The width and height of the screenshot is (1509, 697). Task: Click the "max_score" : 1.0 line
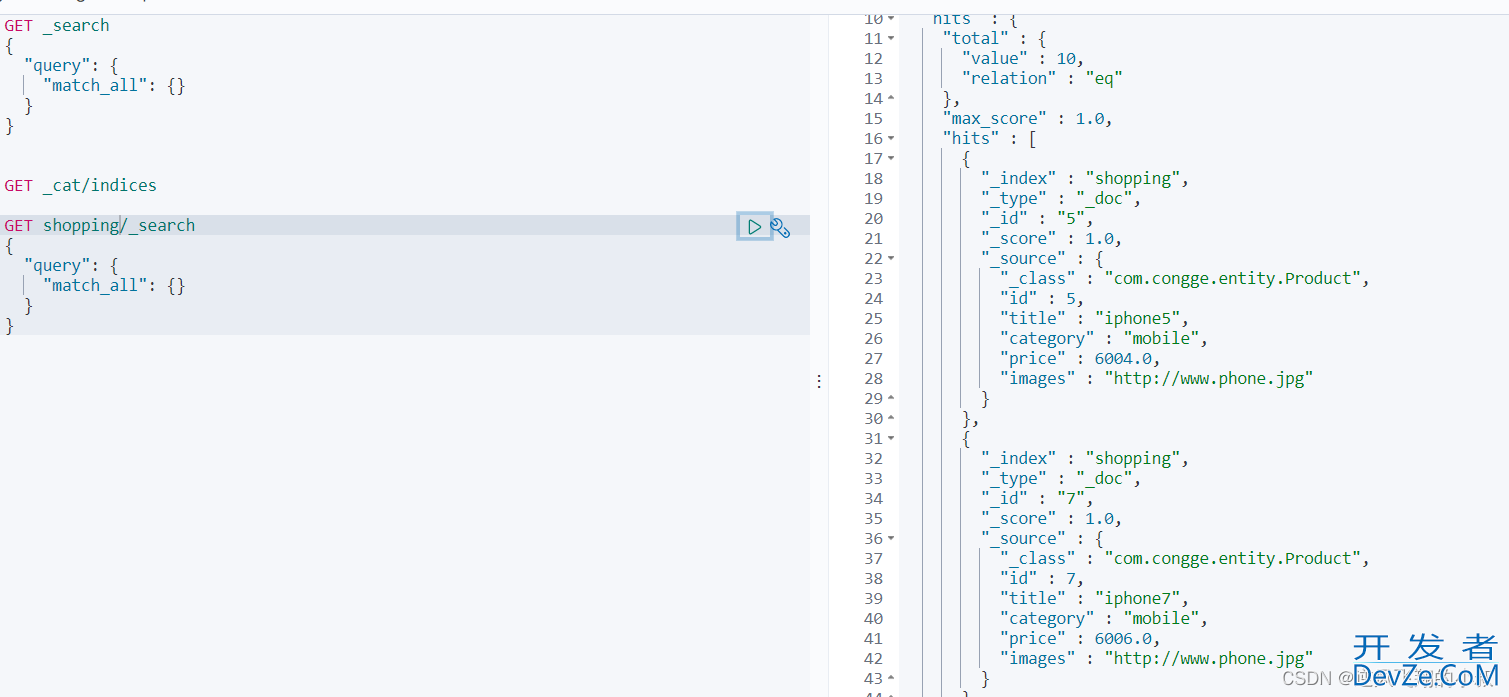[1027, 118]
